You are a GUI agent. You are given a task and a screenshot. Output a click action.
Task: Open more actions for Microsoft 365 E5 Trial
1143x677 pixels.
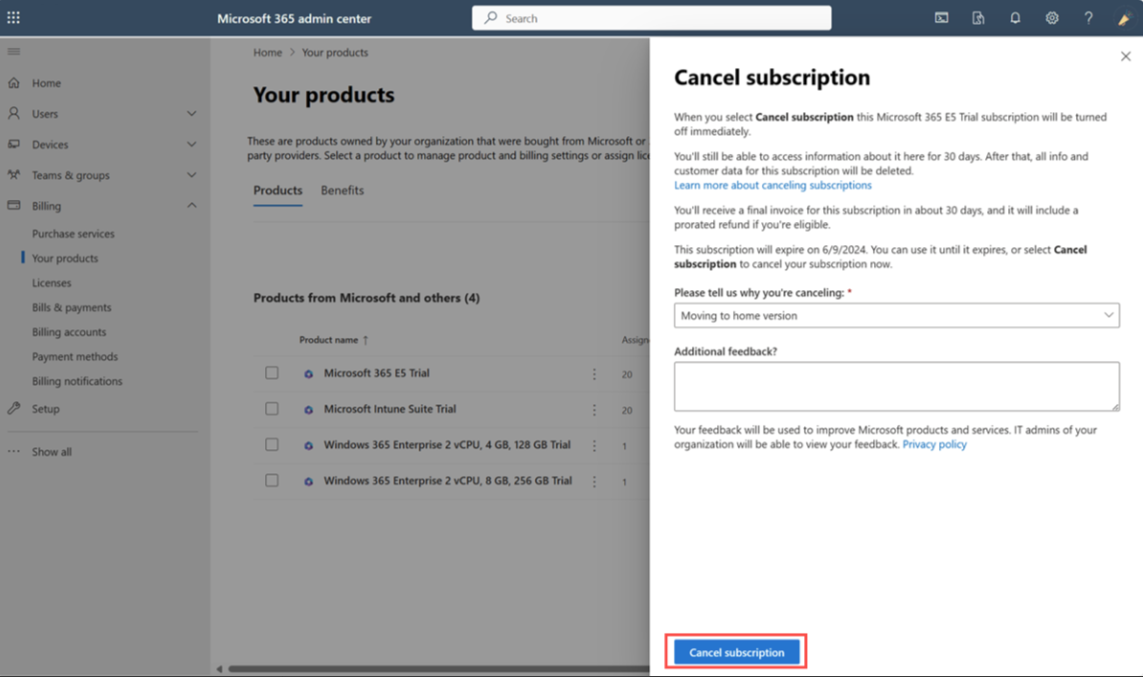coord(594,374)
